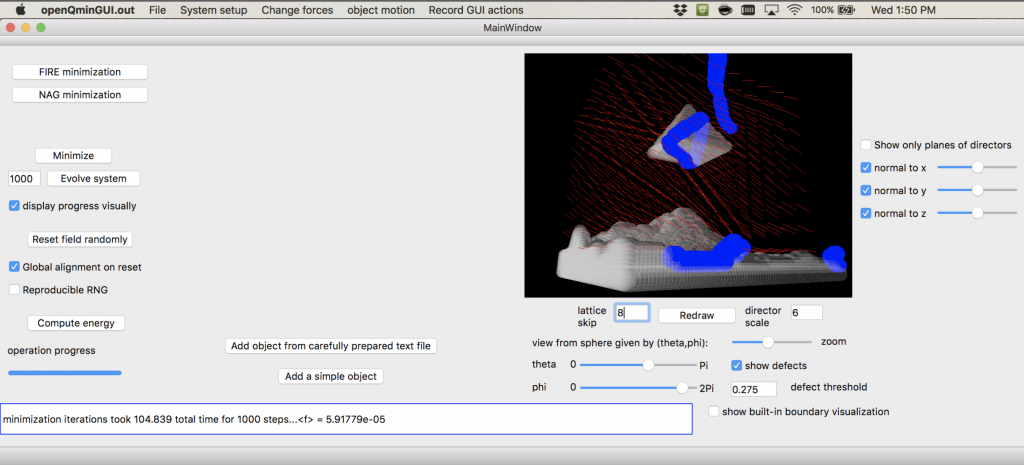Toggle display progress visually checkbox
The image size is (1024, 465).
[14, 206]
